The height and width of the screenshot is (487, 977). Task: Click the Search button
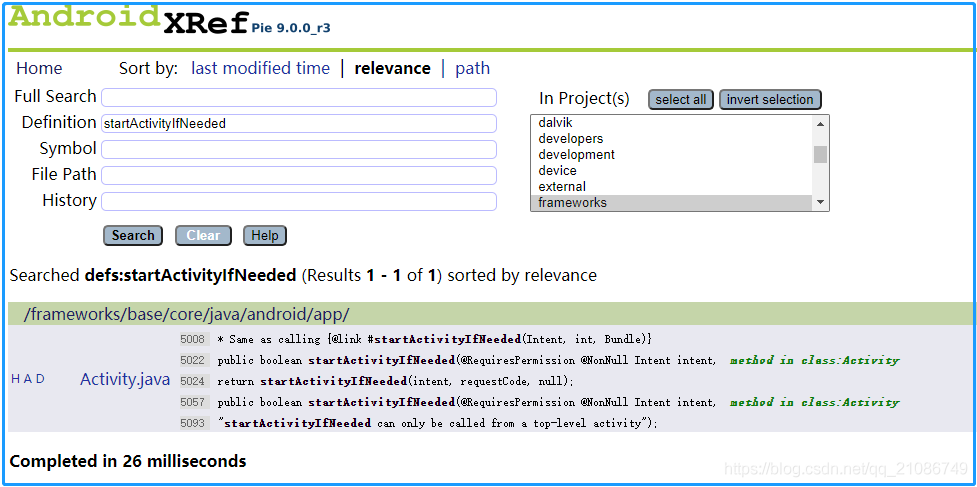click(x=133, y=235)
